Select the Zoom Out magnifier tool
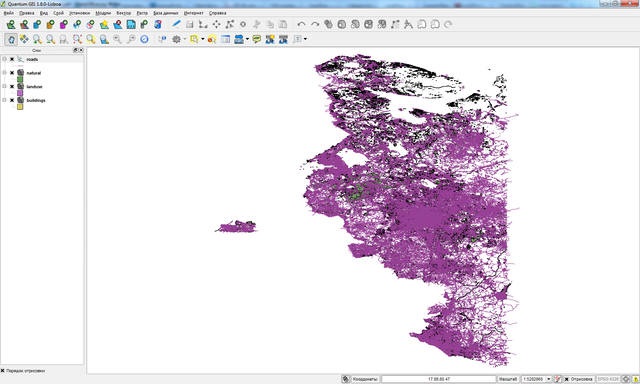Viewport: 640px width, 384px height. coord(51,39)
